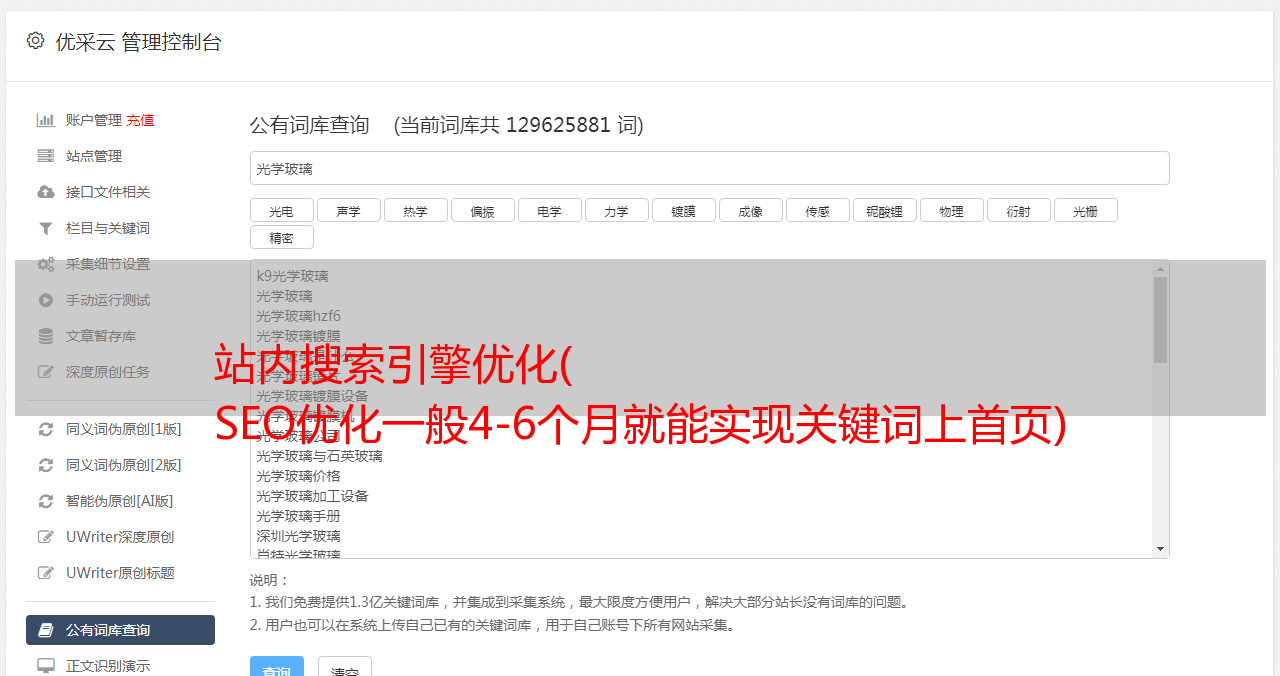Select the 声学 keyword tag
Screen dimensions: 1280x676
(x=349, y=211)
